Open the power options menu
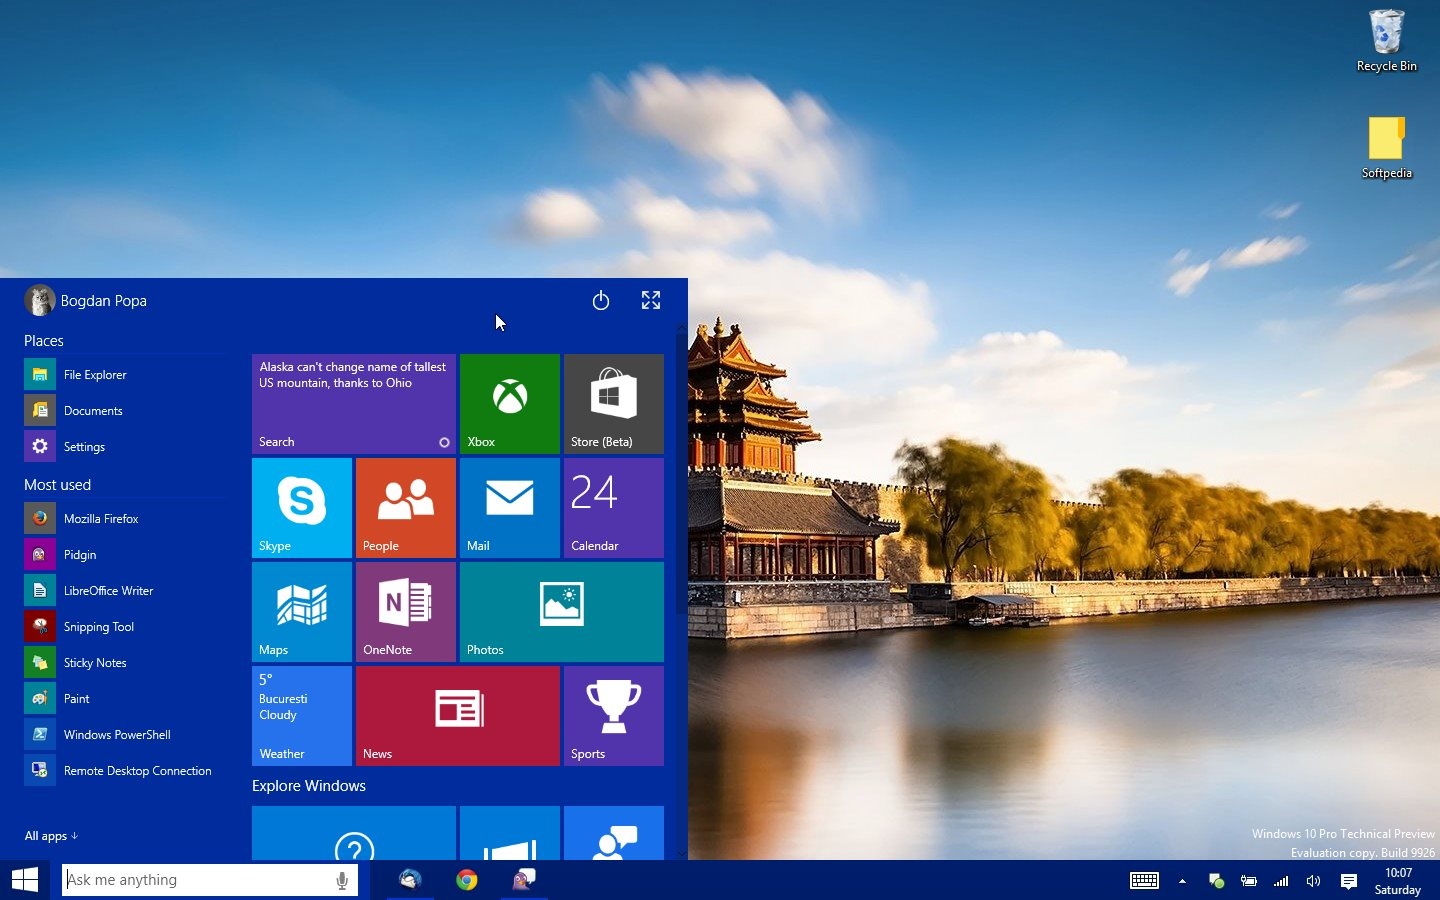This screenshot has height=900, width=1440. tap(600, 300)
